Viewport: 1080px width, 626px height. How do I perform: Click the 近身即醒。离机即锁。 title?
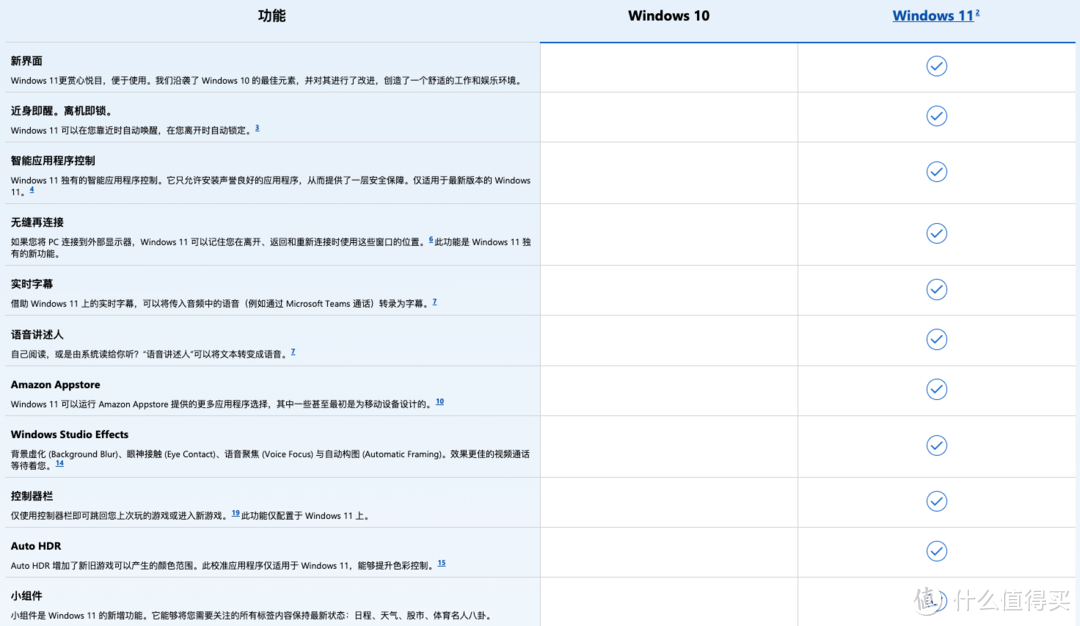coord(61,111)
